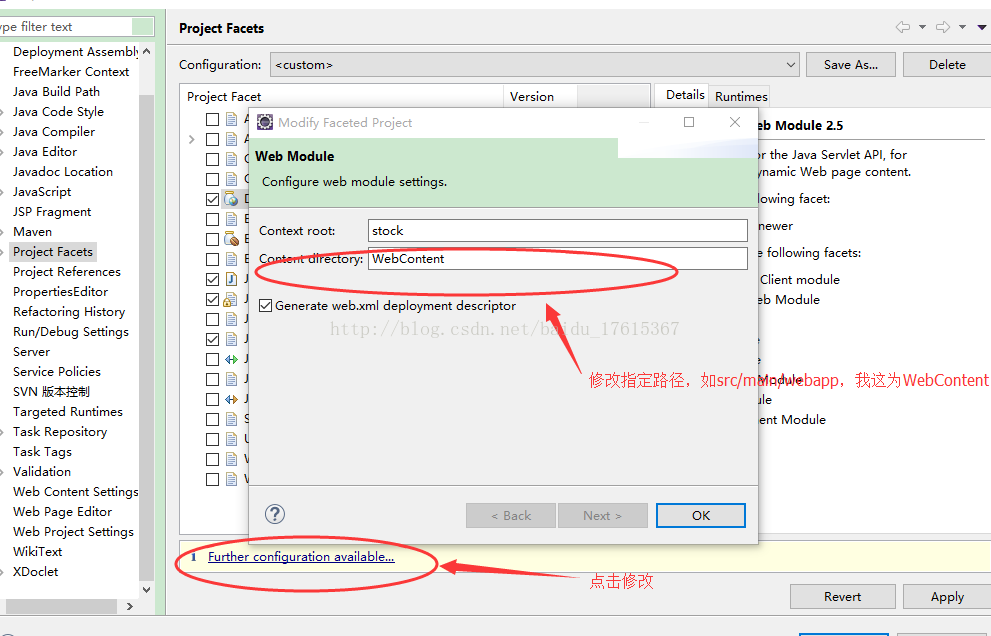Click the back arrow in the Project Facets toolbar
Image resolution: width=991 pixels, height=636 pixels.
coord(903,27)
